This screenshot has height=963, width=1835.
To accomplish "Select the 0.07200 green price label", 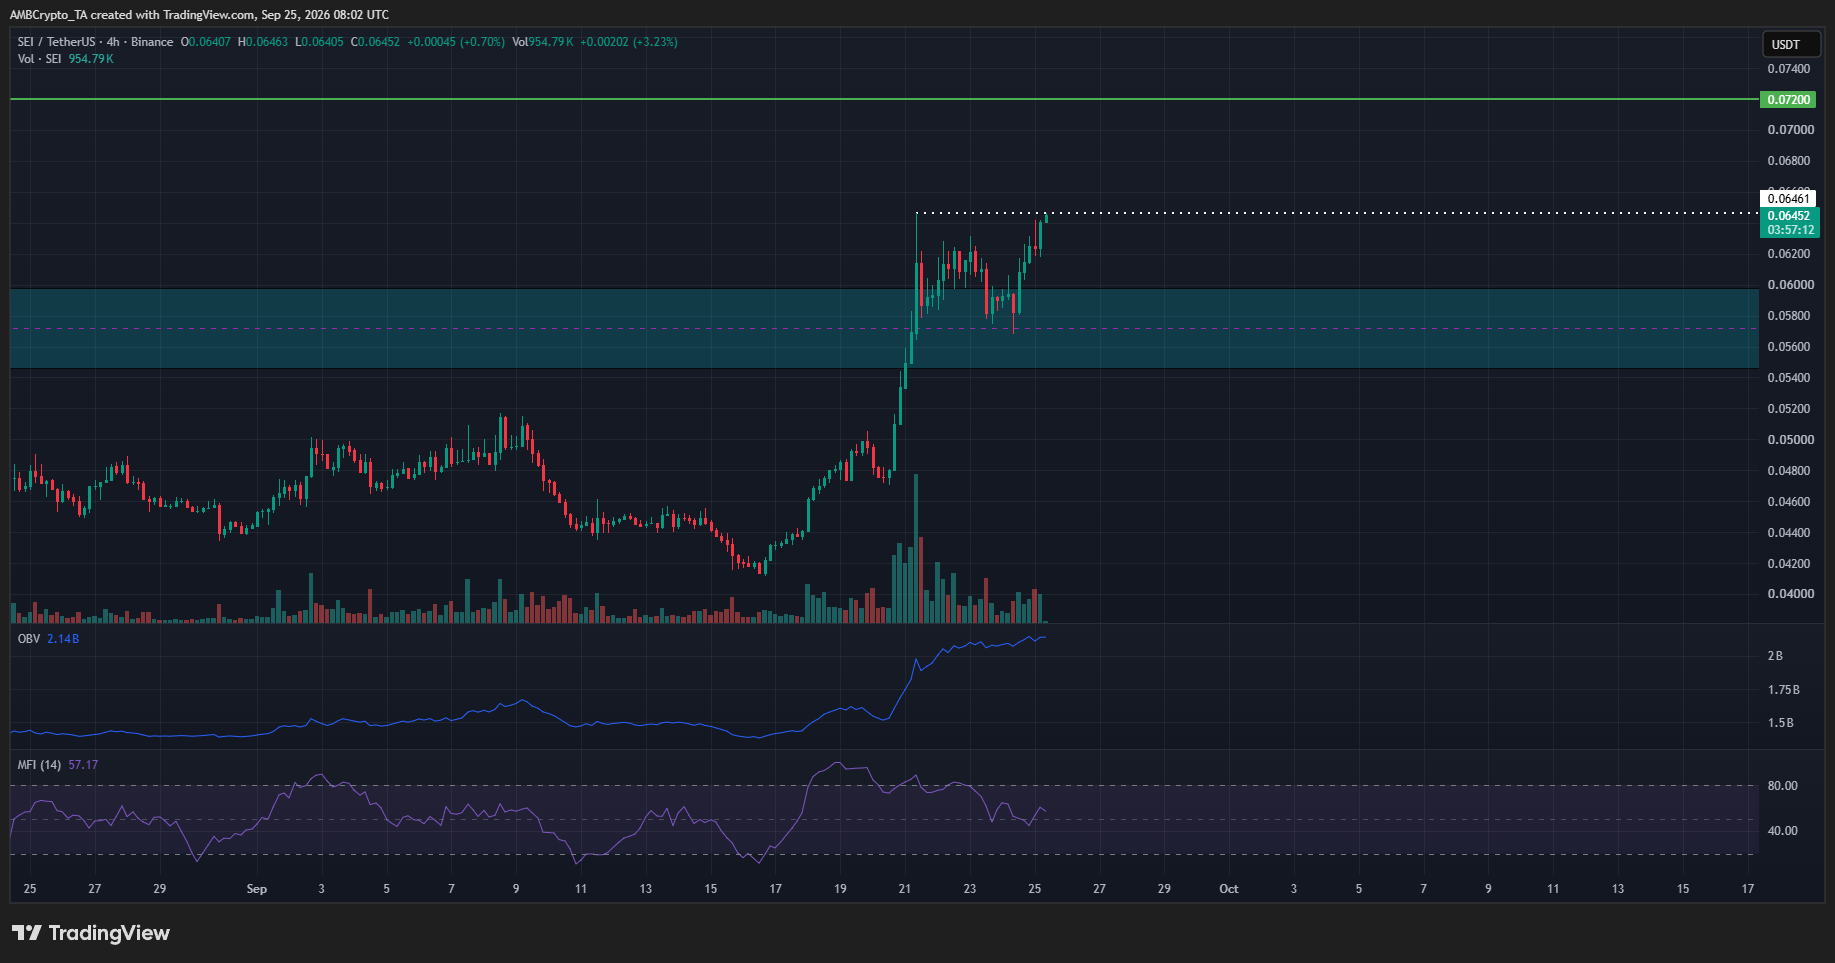I will (1788, 100).
